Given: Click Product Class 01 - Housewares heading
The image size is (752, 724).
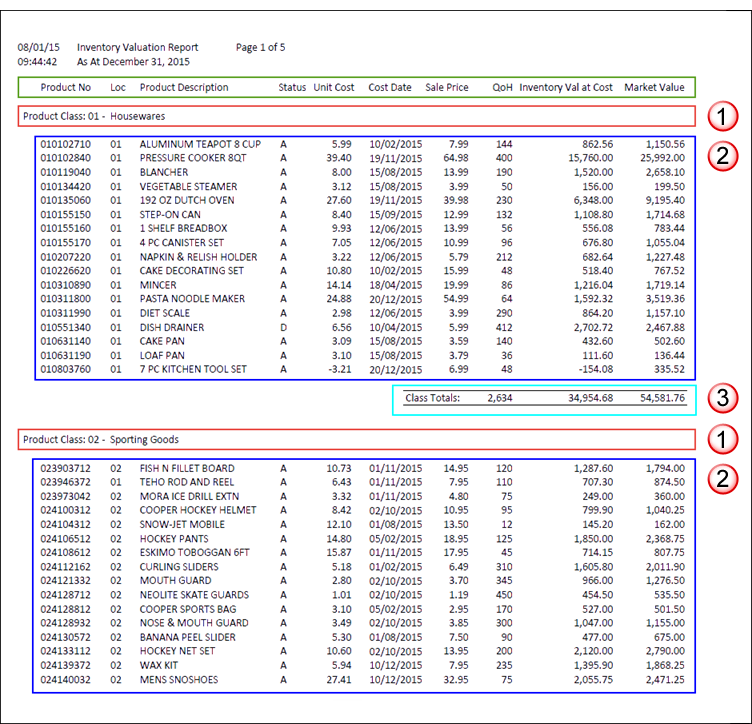Looking at the screenshot, I should click(x=94, y=117).
